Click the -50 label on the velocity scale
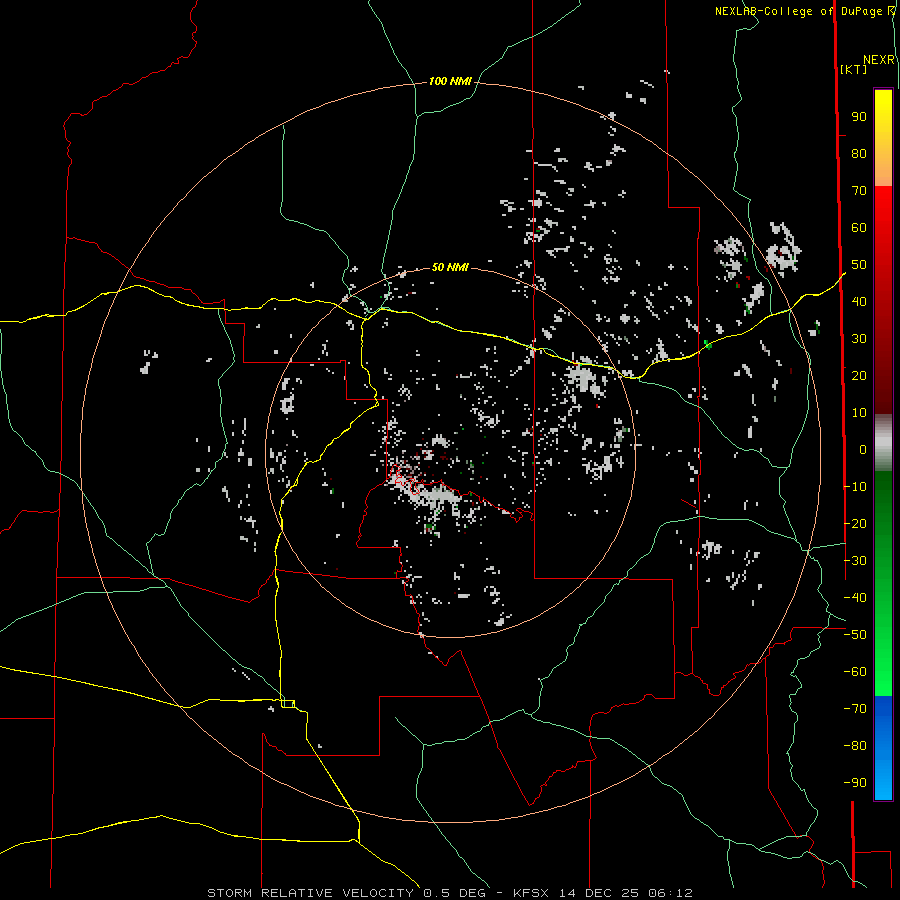900x900 pixels. coord(855,635)
